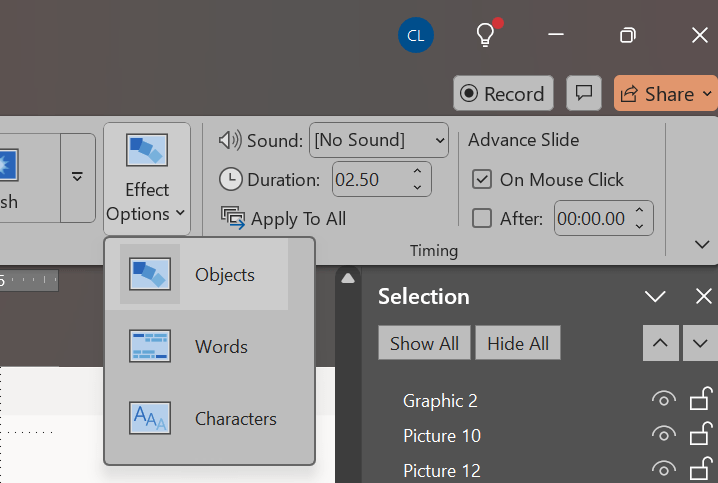Viewport: 718px width, 483px height.
Task: Hide Picture 10 with its eye icon
Action: 664,434
